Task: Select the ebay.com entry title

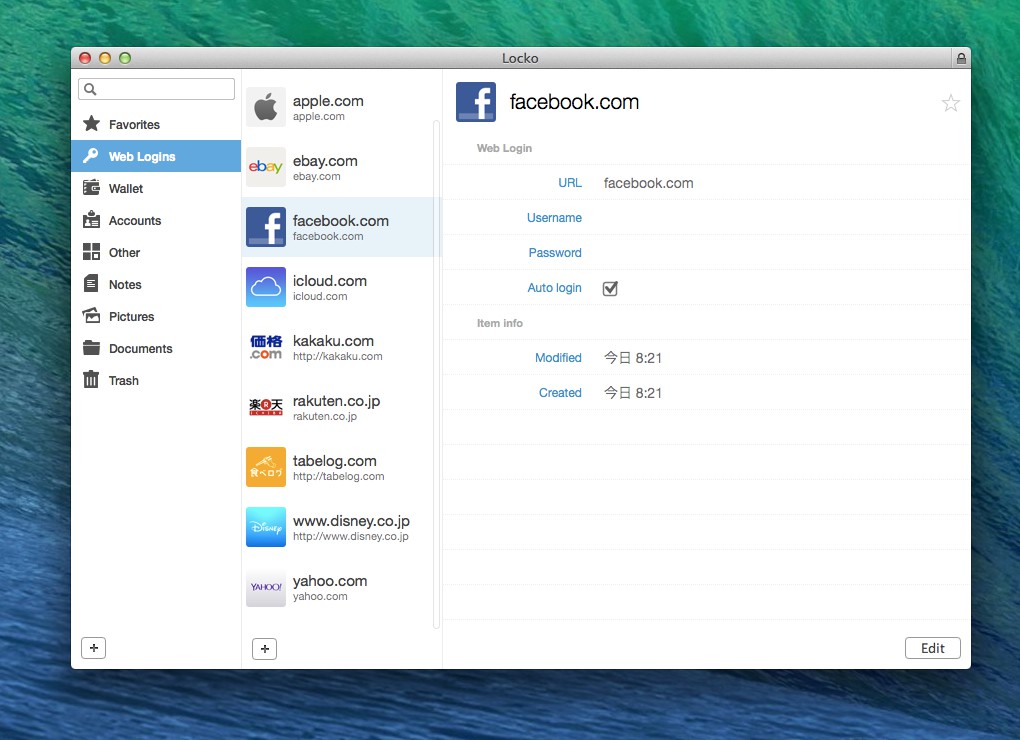Action: 325,161
